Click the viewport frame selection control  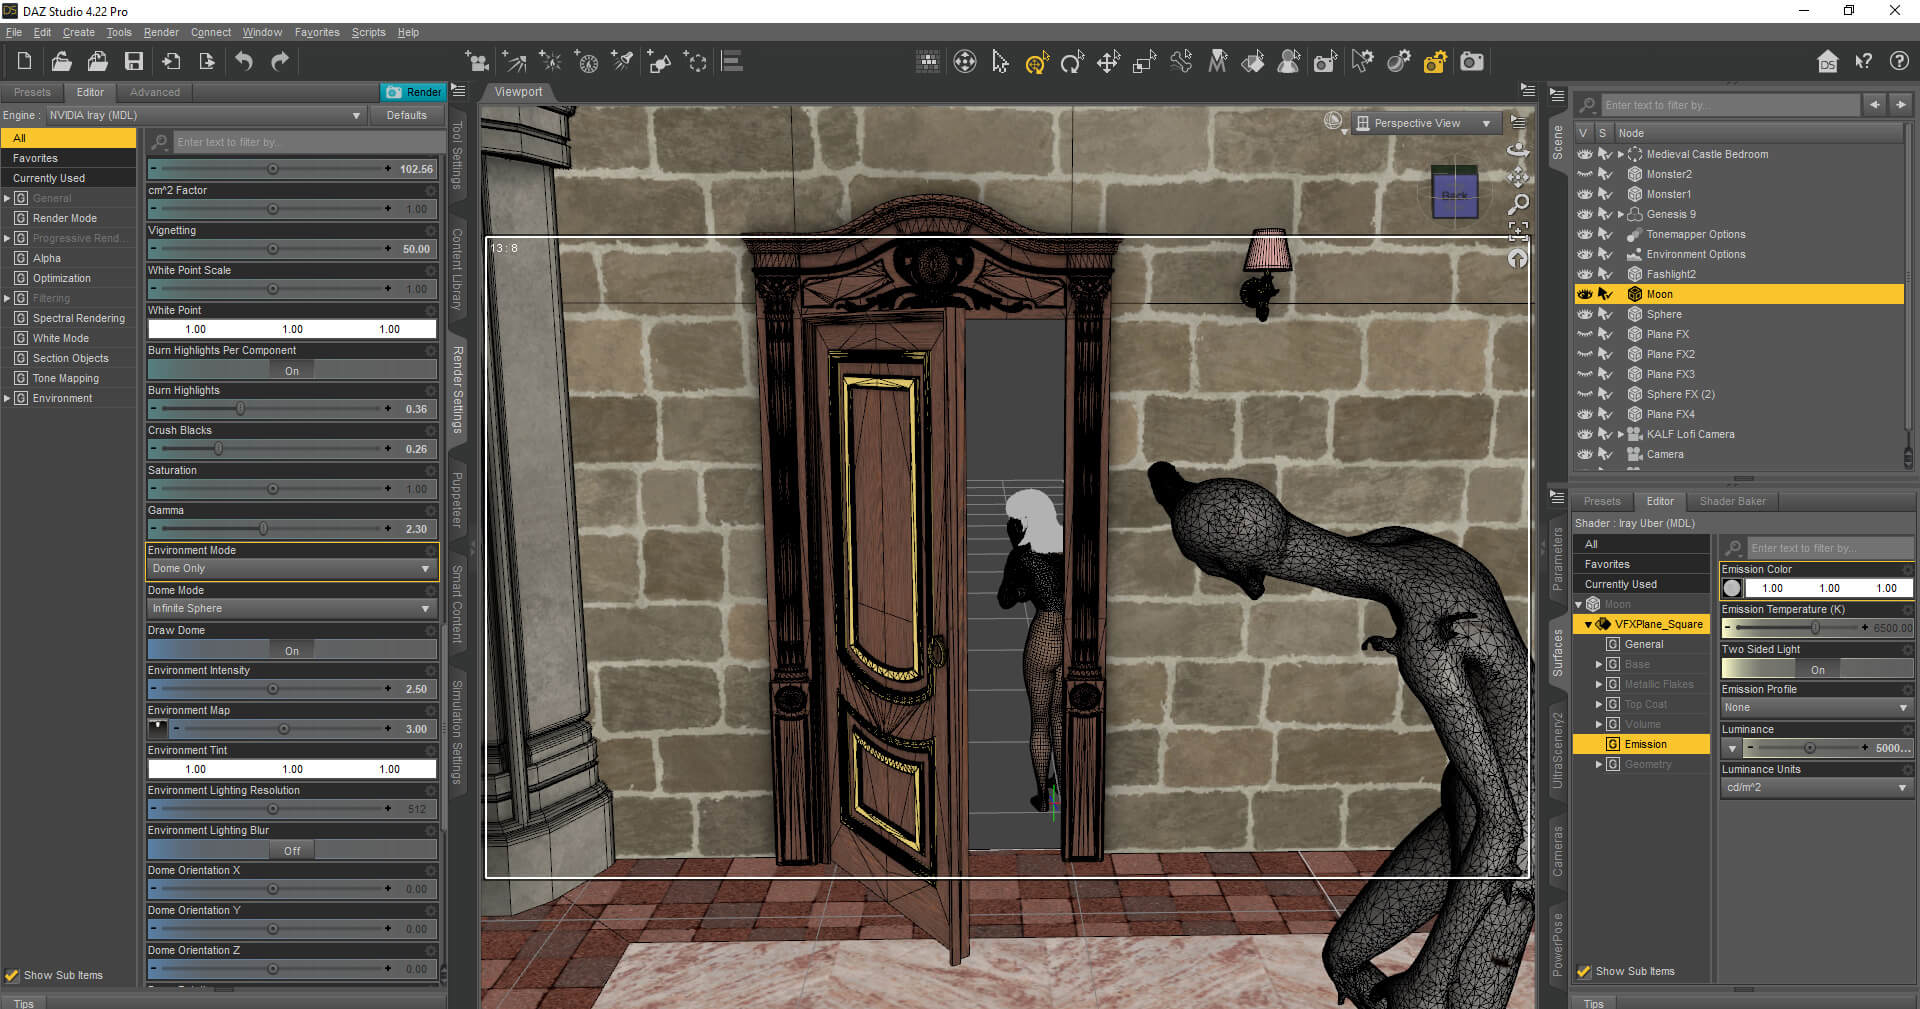[1518, 232]
